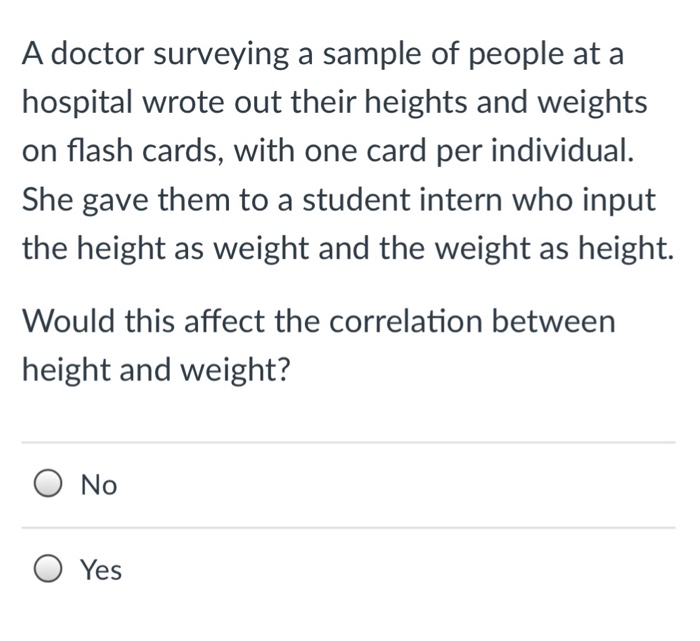Click the line starting 'hospital wrote out'
This screenshot has width=700, height=641.
(x=334, y=102)
